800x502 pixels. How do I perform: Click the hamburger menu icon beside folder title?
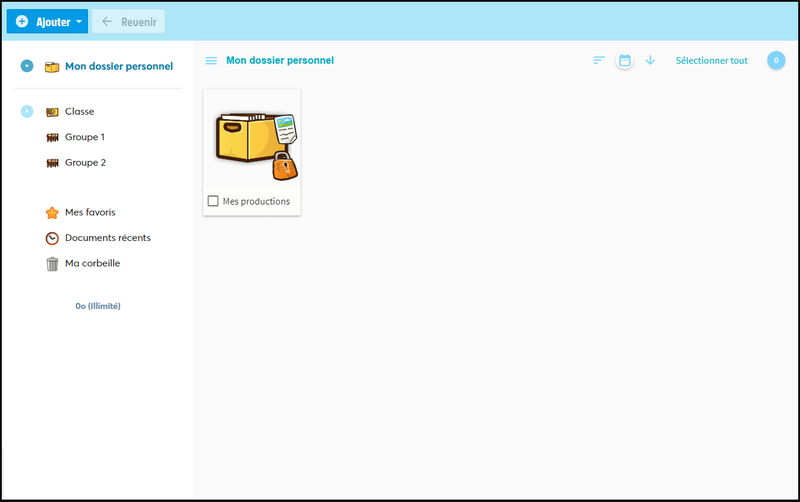click(211, 61)
